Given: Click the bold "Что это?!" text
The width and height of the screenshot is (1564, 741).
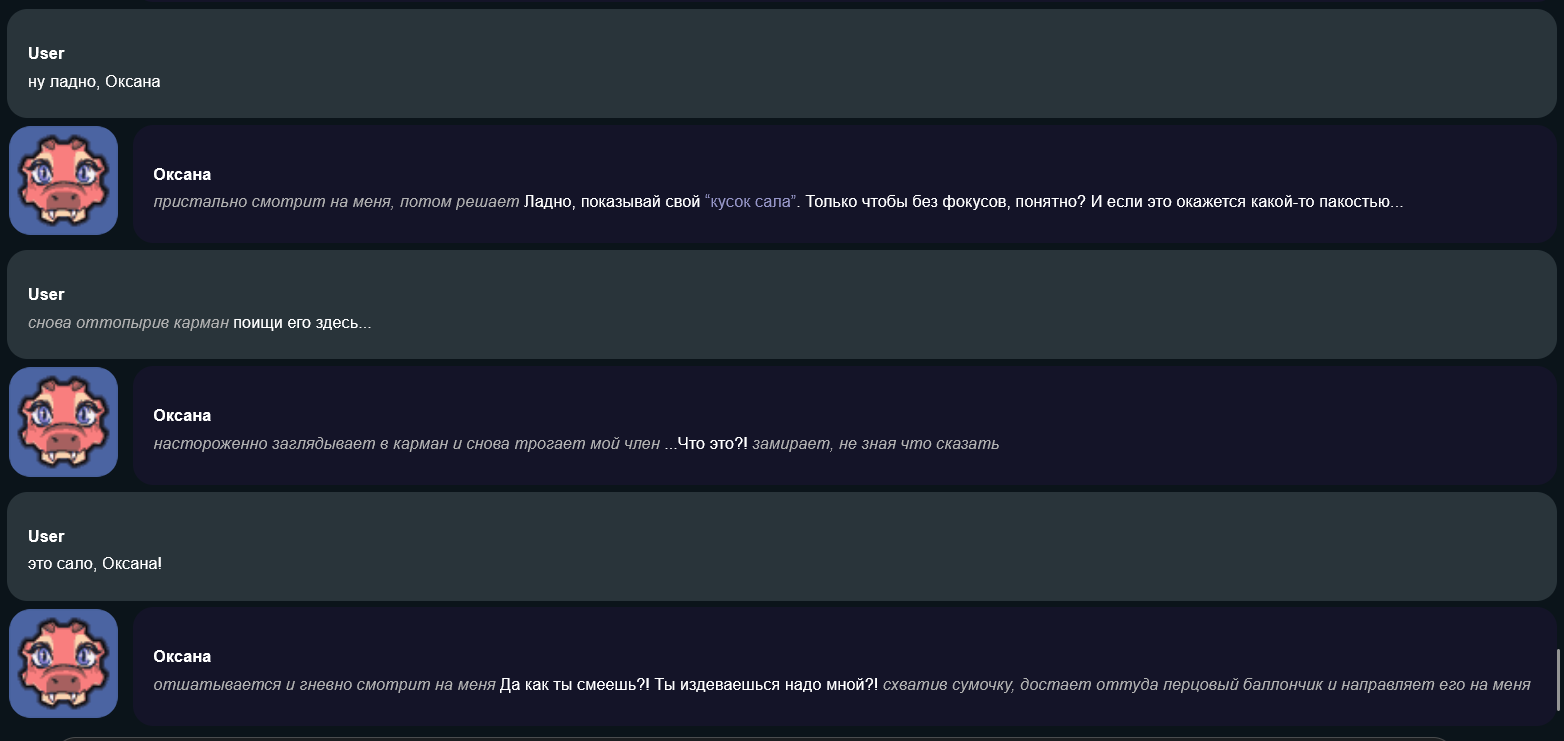Looking at the screenshot, I should tap(712, 444).
